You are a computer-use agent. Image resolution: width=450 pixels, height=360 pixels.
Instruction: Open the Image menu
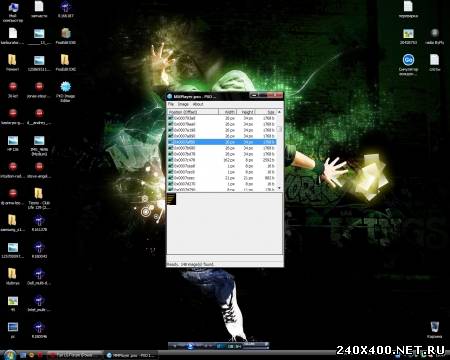(x=183, y=104)
